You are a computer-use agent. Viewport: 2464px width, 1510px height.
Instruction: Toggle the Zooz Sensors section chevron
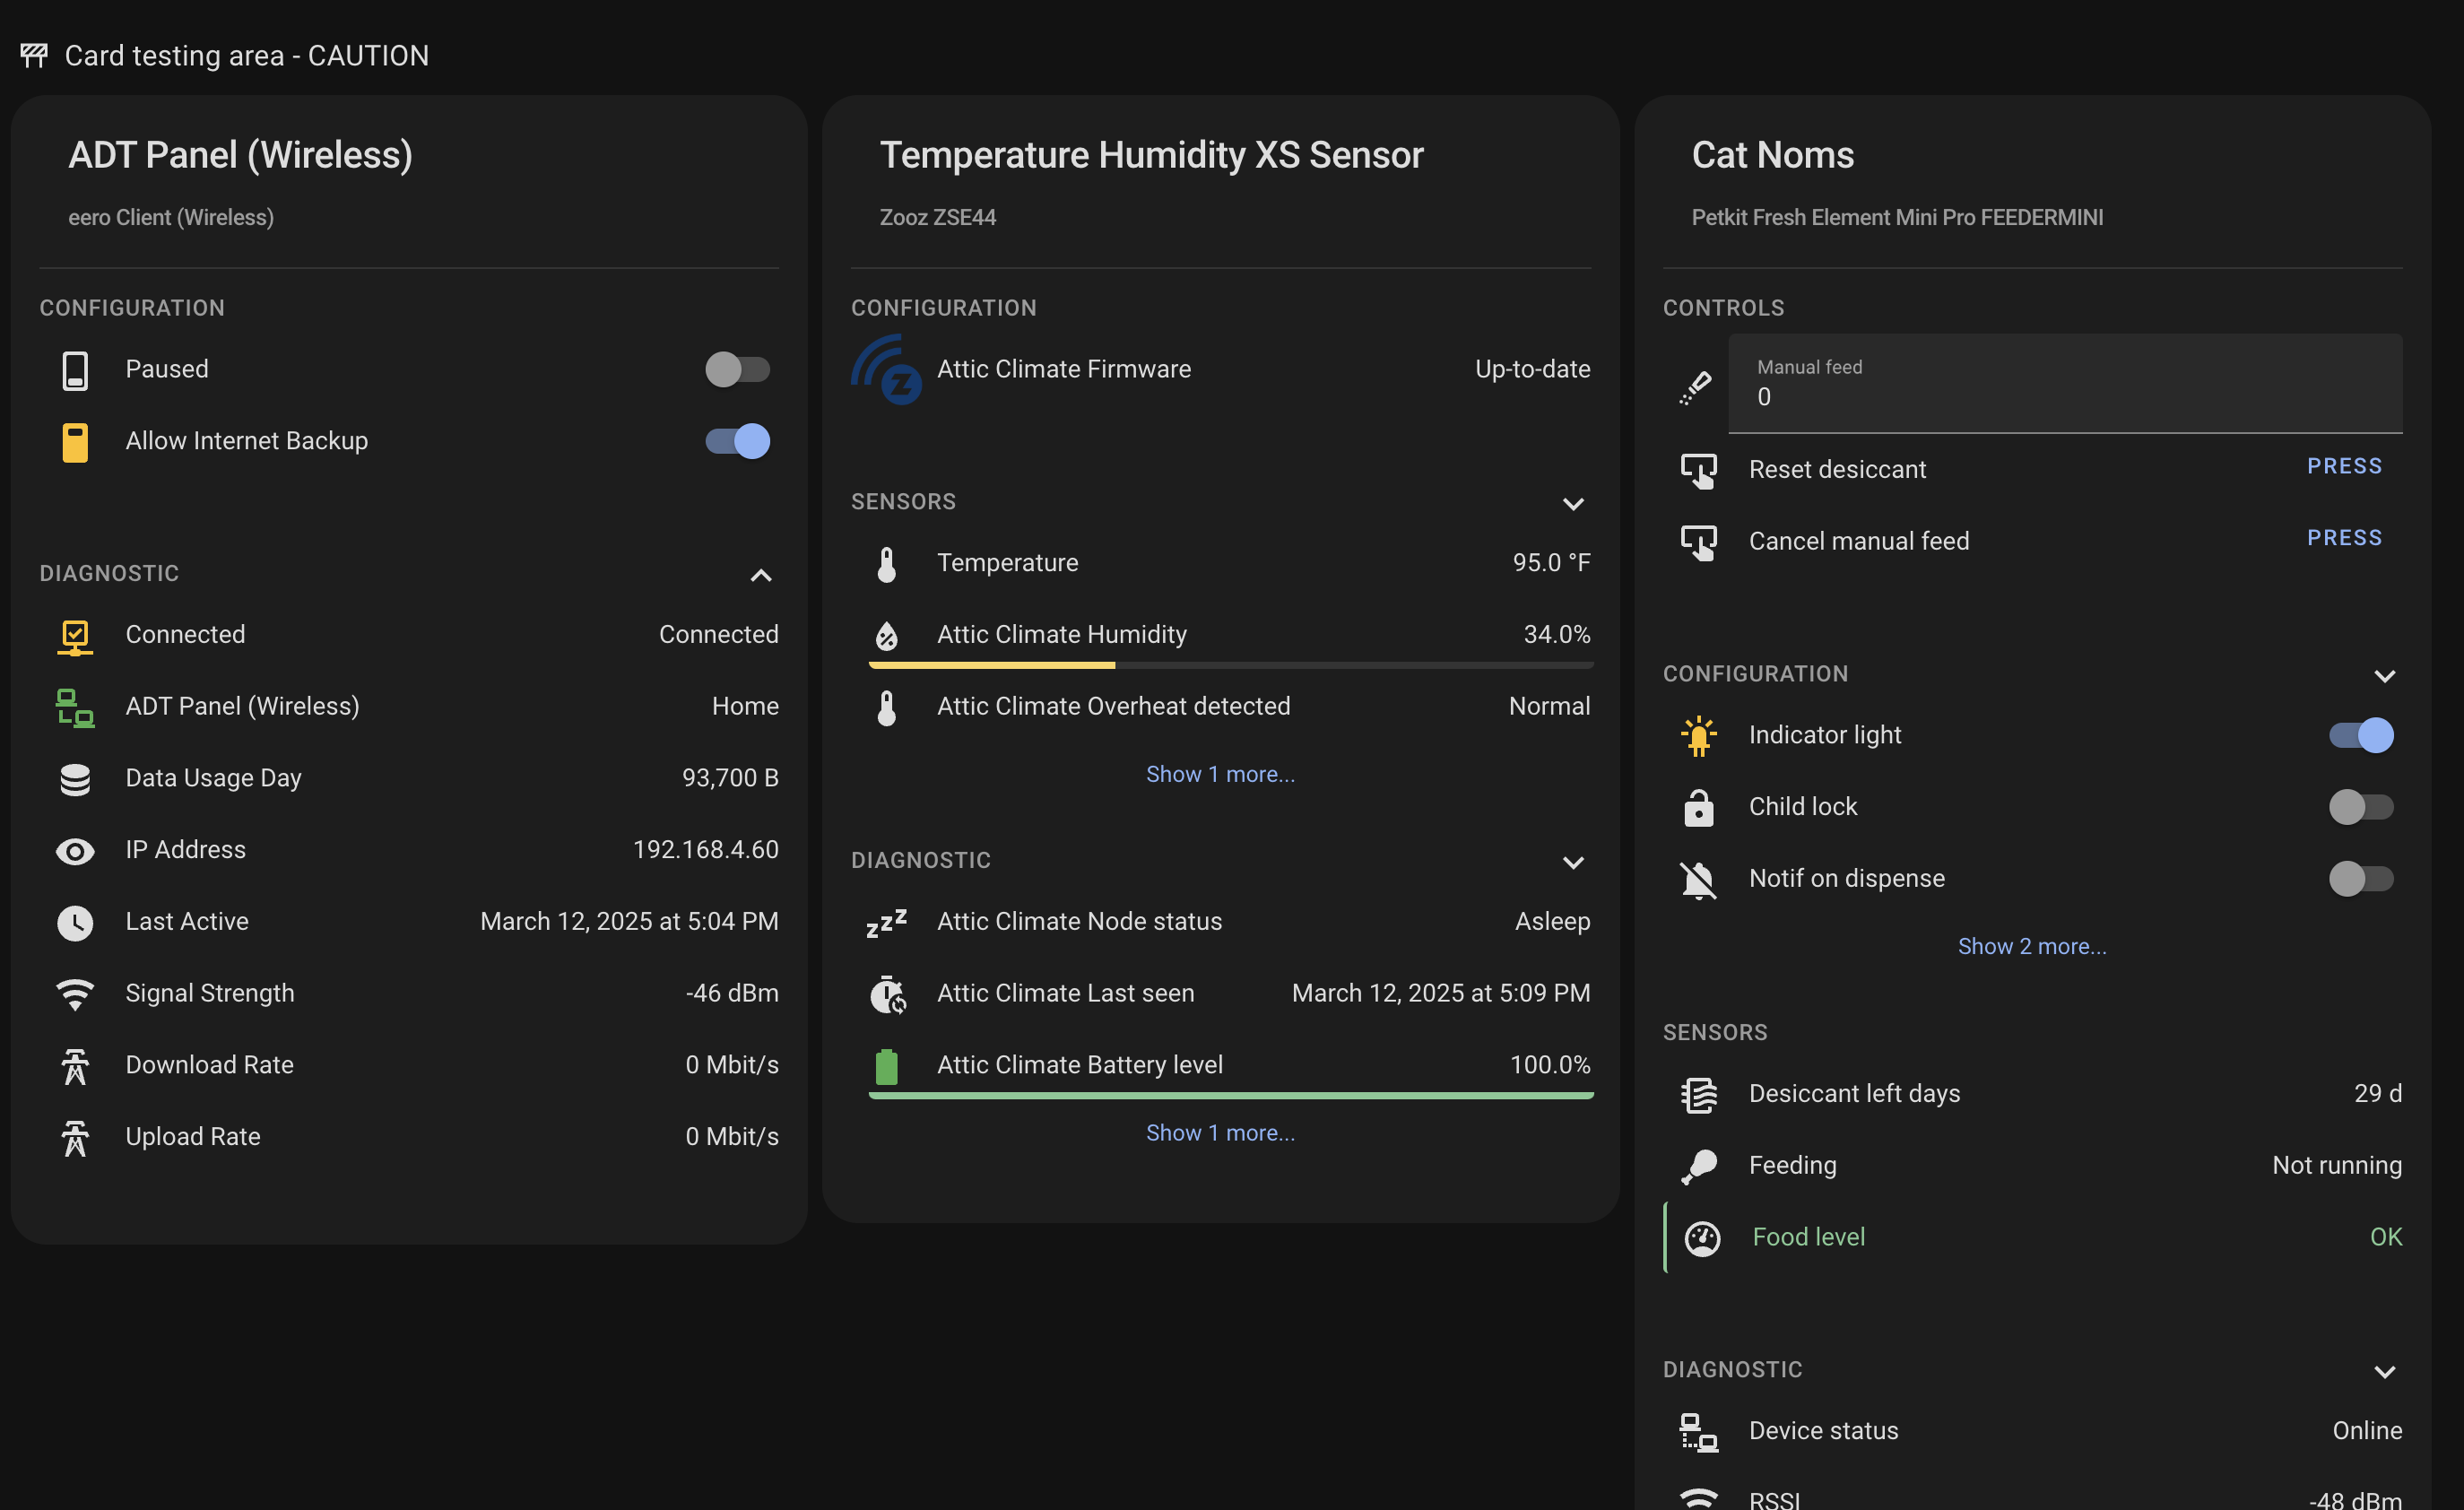(1573, 503)
